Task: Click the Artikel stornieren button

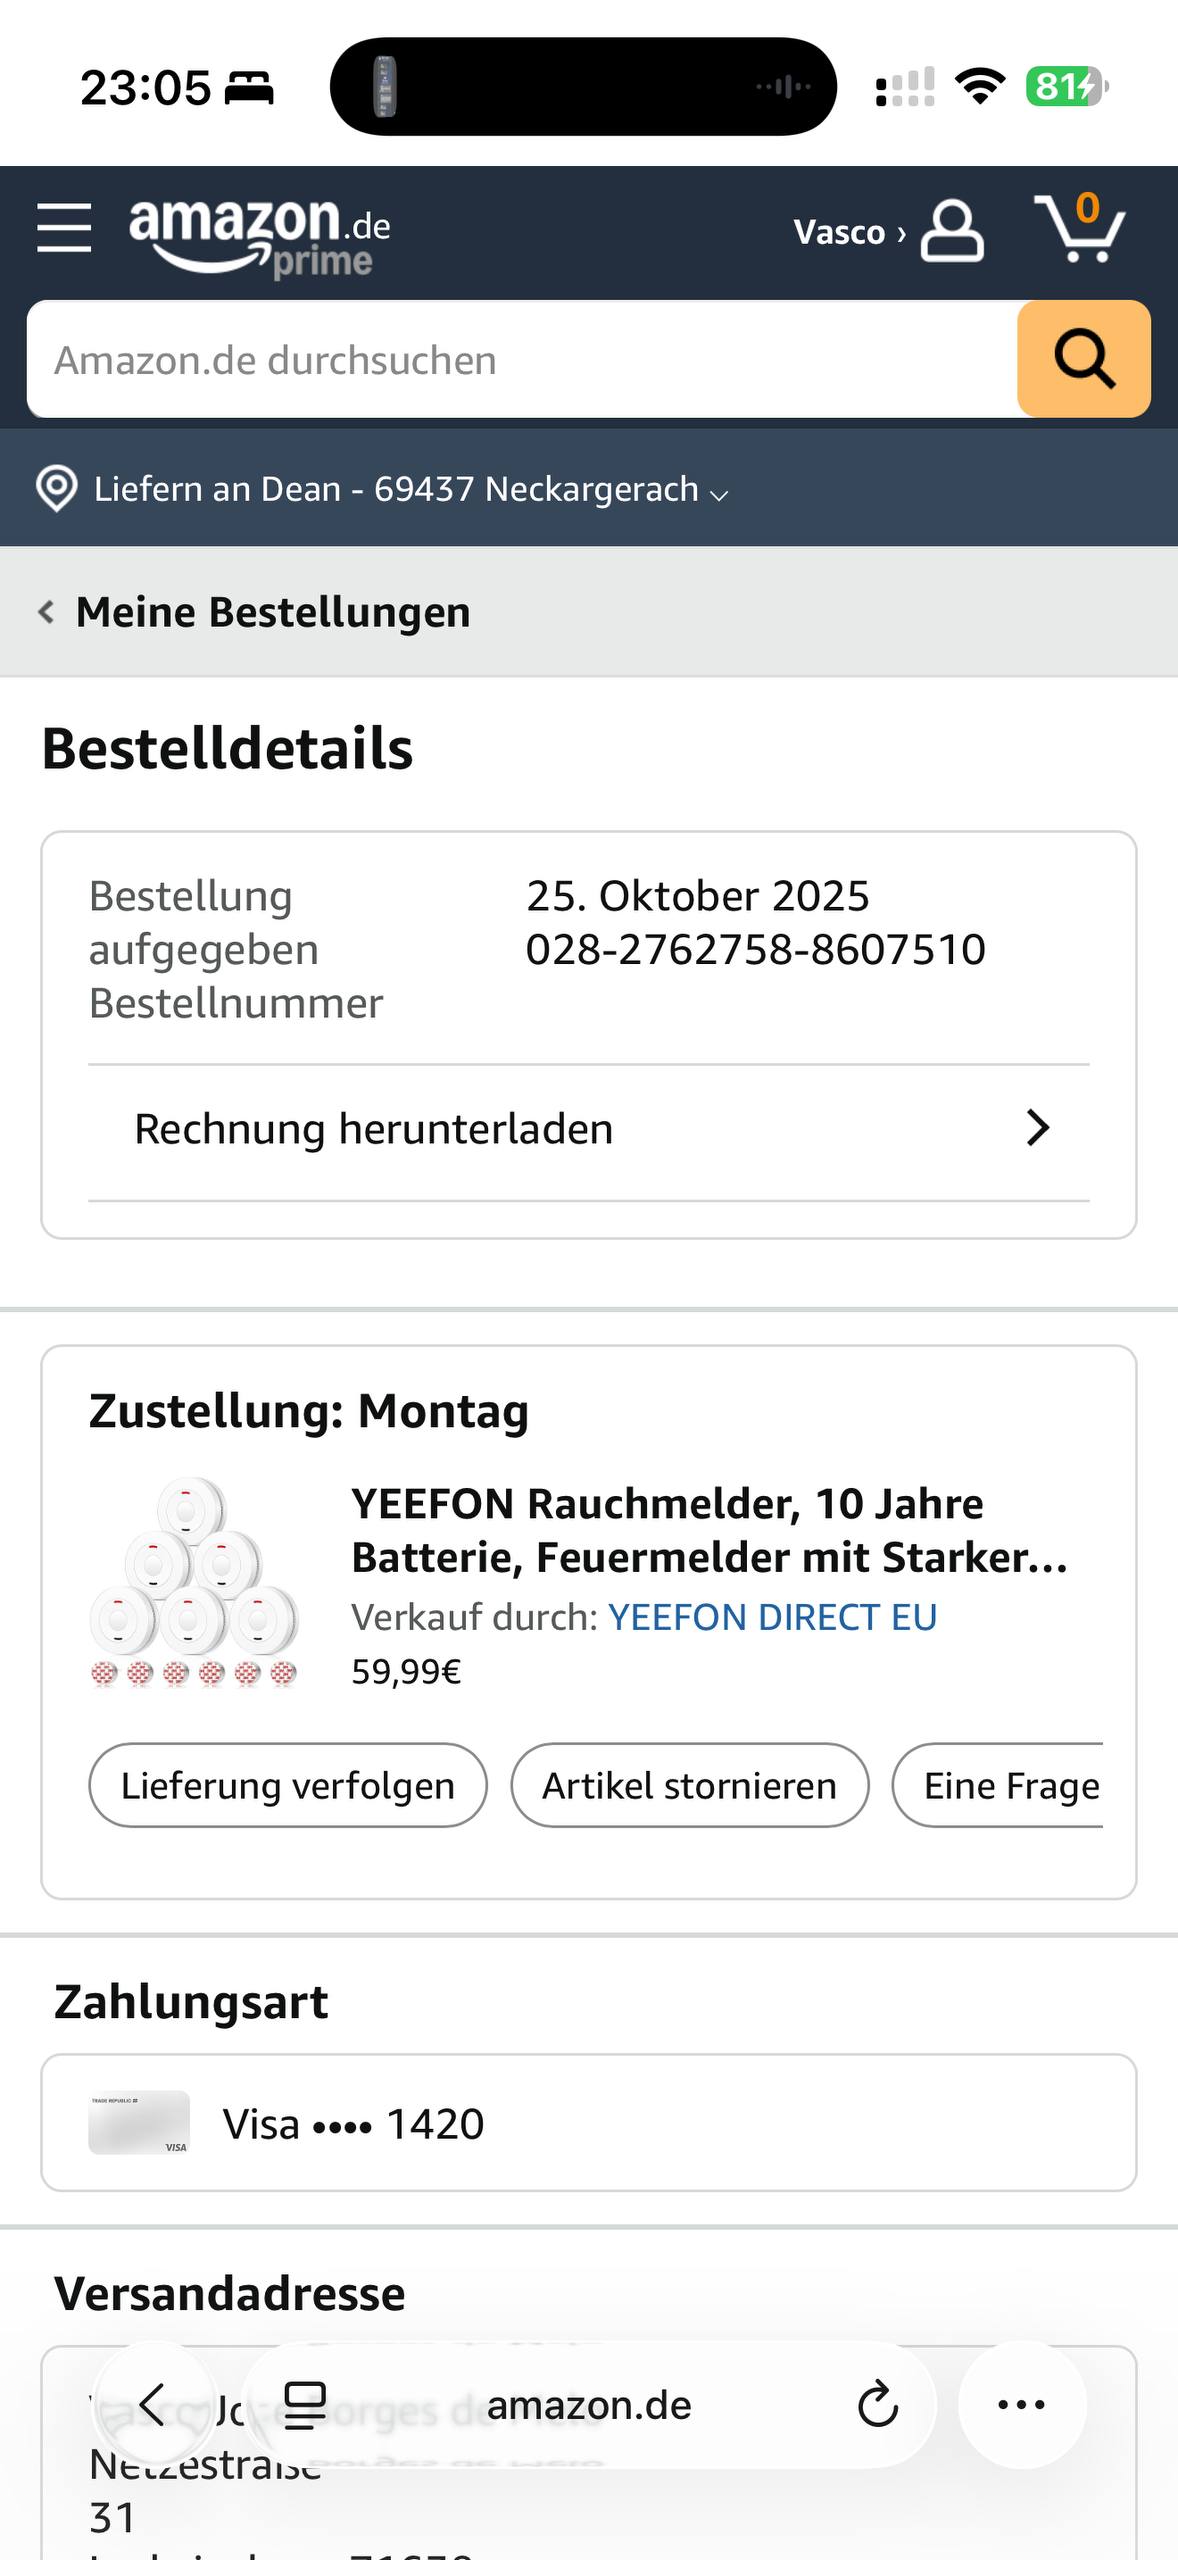Action: pyautogui.click(x=689, y=1785)
